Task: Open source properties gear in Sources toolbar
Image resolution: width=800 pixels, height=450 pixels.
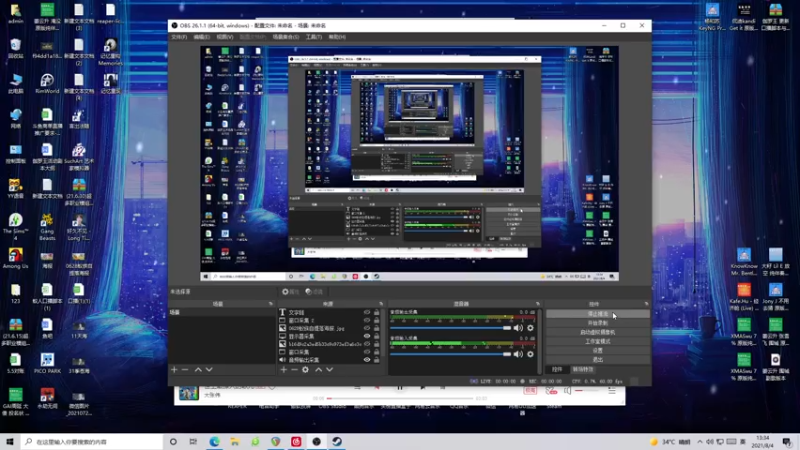Action: (x=305, y=369)
